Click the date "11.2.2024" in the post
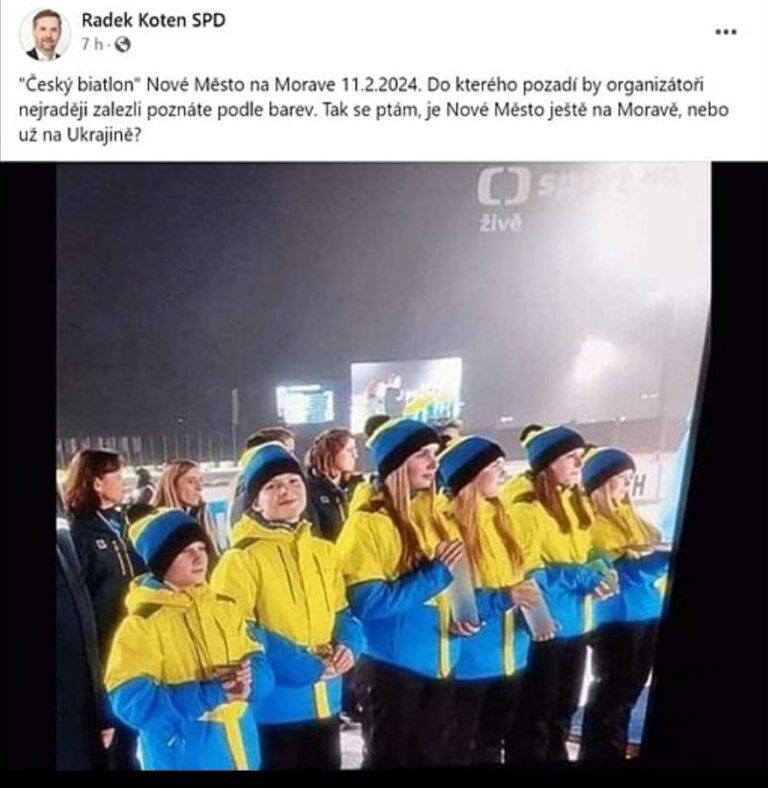The image size is (768, 788). pos(379,85)
